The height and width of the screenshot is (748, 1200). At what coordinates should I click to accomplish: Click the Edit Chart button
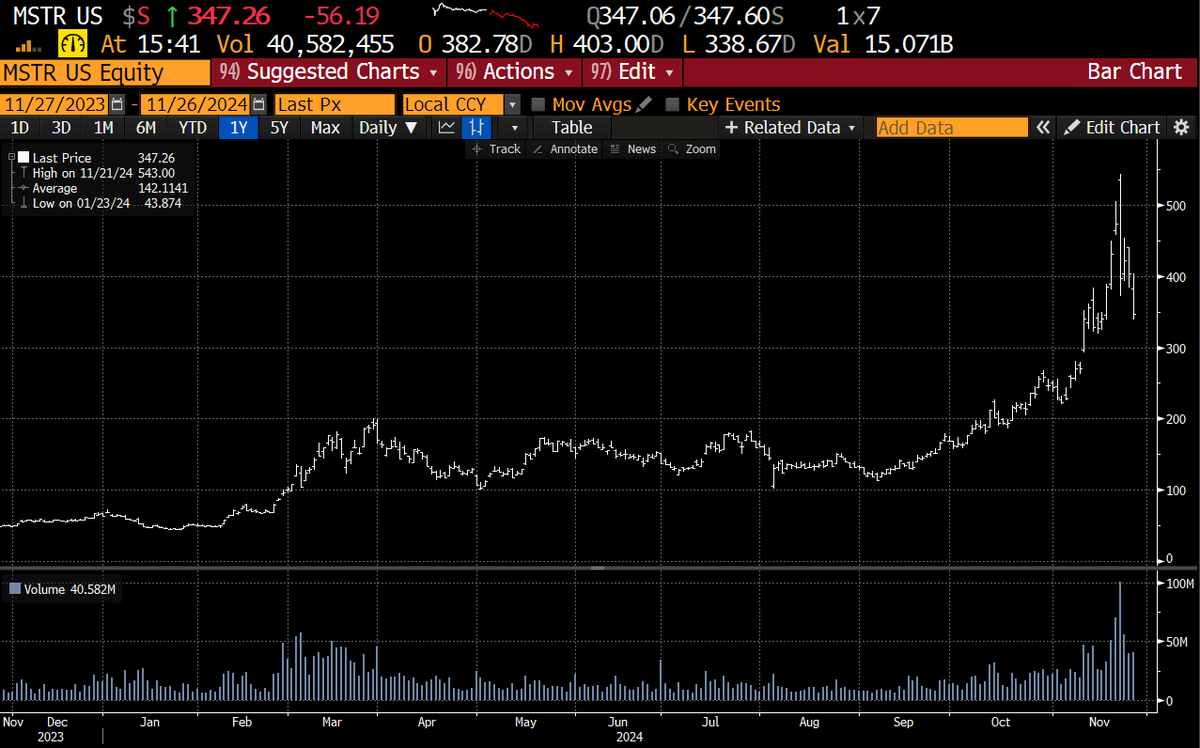1112,127
